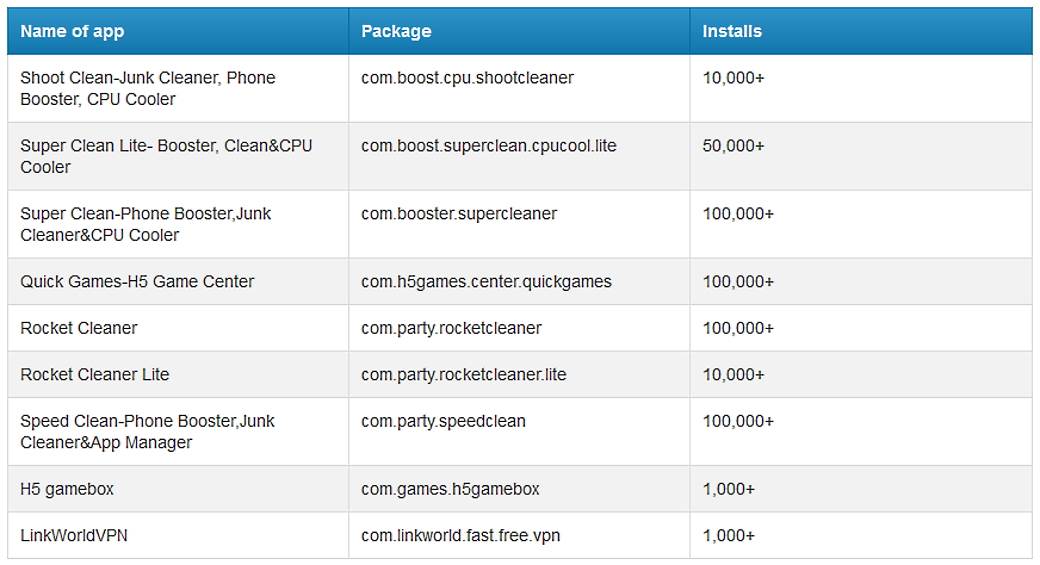This screenshot has width=1040, height=565.
Task: Click the com.boost.superclean.cpucool.lite package text
Action: pos(488,146)
